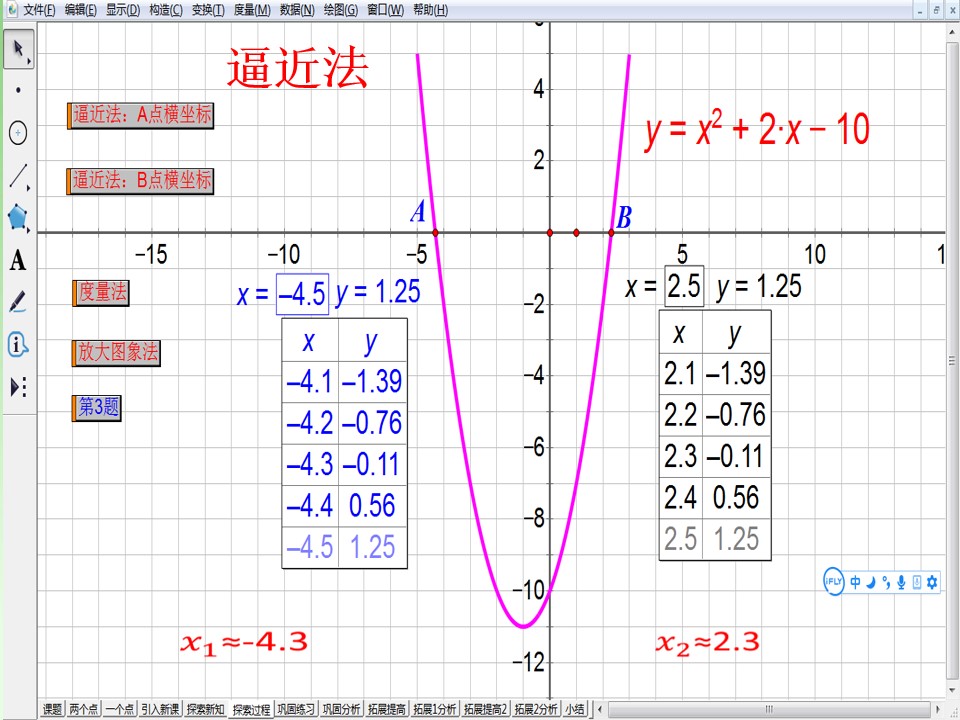Open the iFLY settings gear
The height and width of the screenshot is (720, 960).
point(932,582)
